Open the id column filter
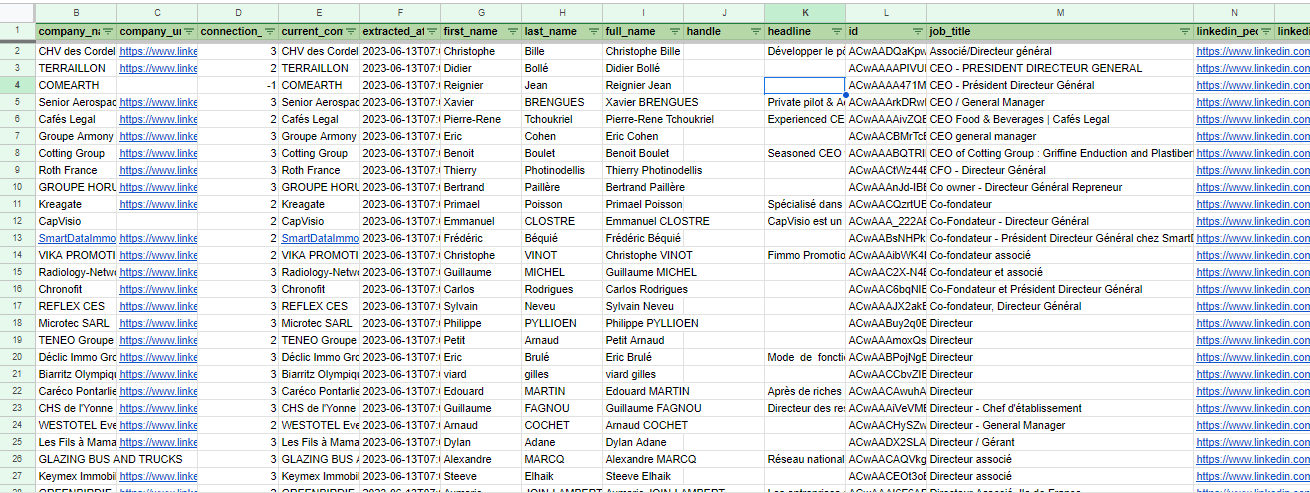Screen dimensions: 1310x493 (x=918, y=31)
